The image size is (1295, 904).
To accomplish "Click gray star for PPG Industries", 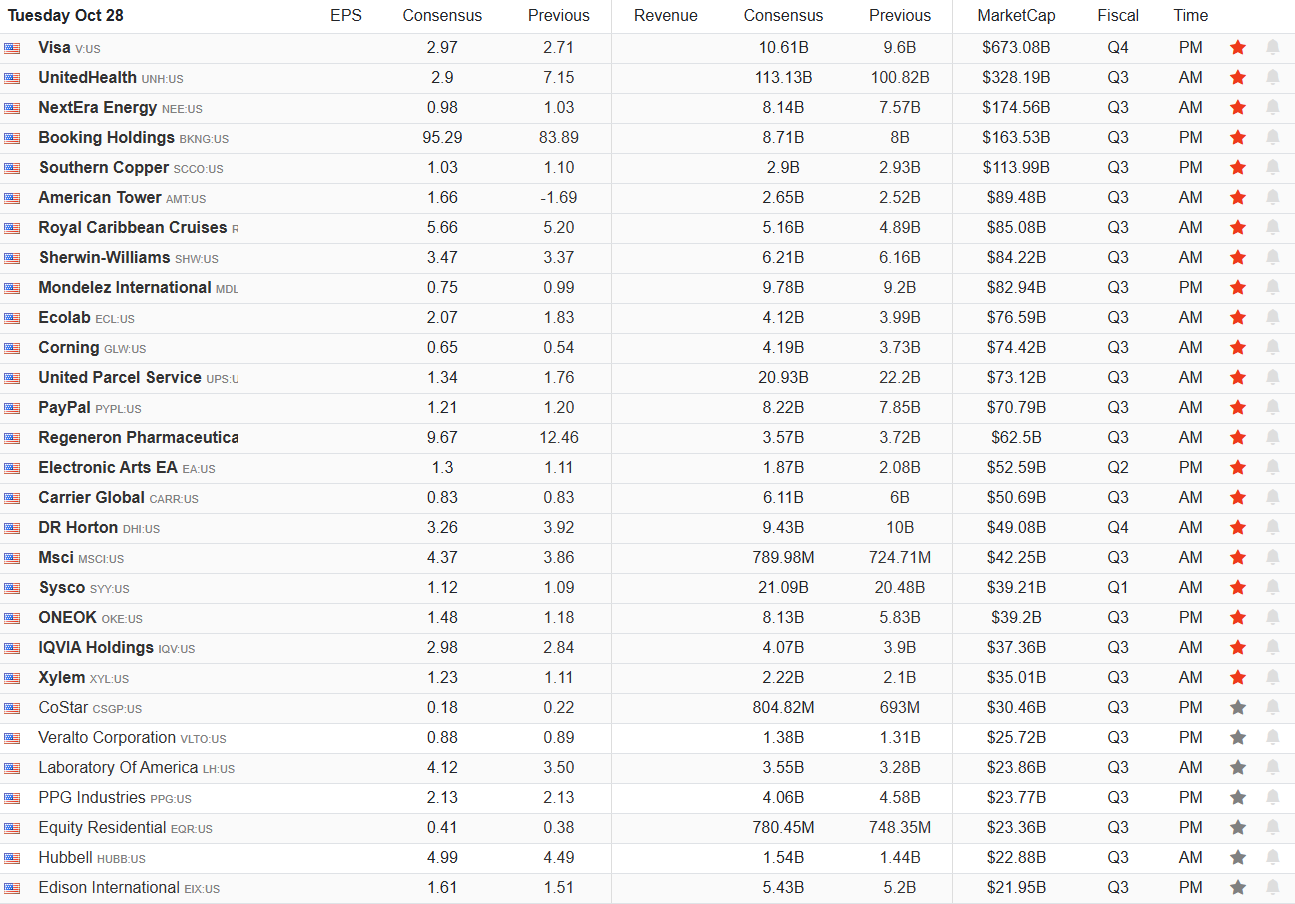I will tap(1238, 797).
